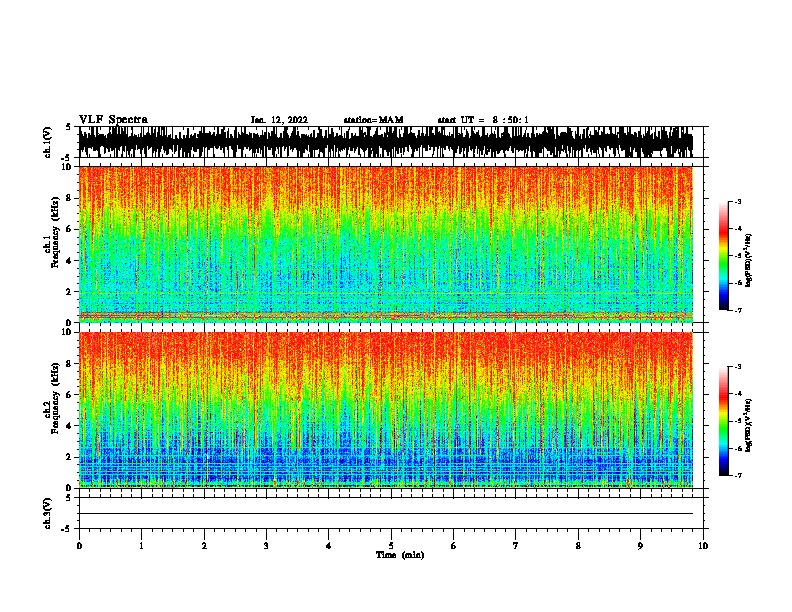Click the time axis tick label "9"

[640, 546]
